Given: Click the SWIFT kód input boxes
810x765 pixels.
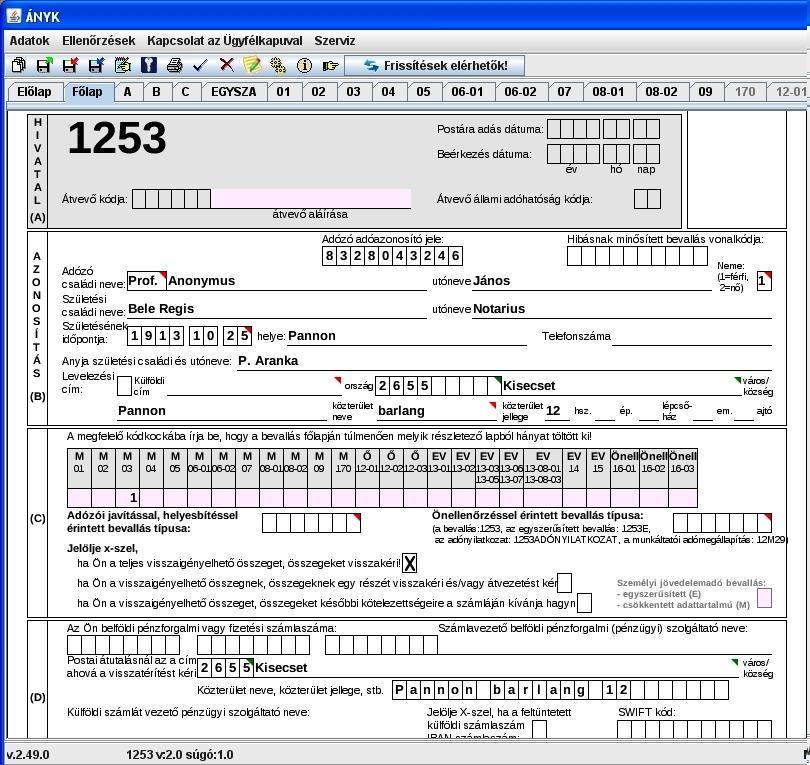Looking at the screenshot, I should pyautogui.click(x=694, y=729).
